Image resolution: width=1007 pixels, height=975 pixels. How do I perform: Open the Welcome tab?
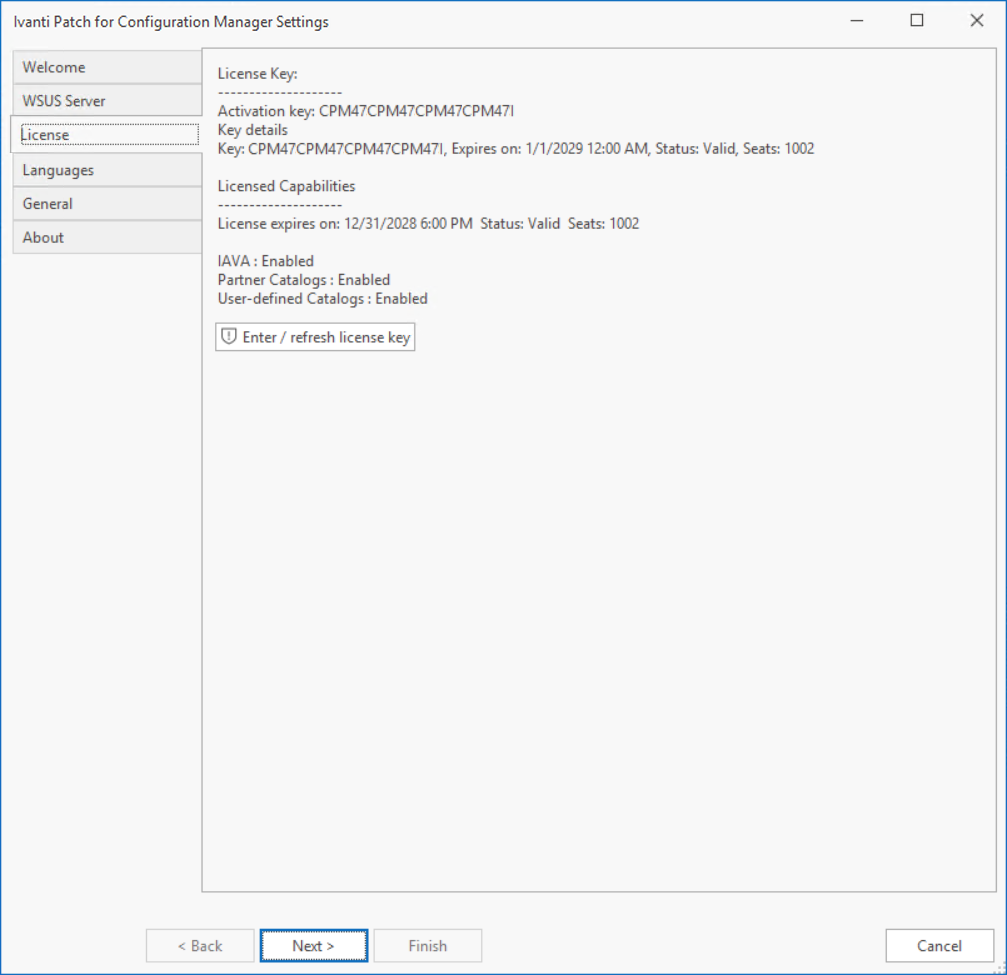(x=106, y=67)
